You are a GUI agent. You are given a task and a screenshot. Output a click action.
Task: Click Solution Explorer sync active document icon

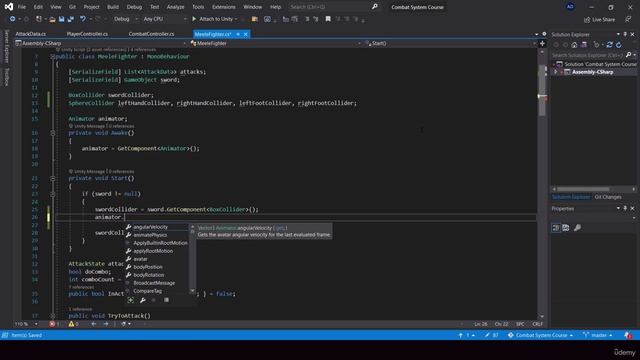pos(609,45)
